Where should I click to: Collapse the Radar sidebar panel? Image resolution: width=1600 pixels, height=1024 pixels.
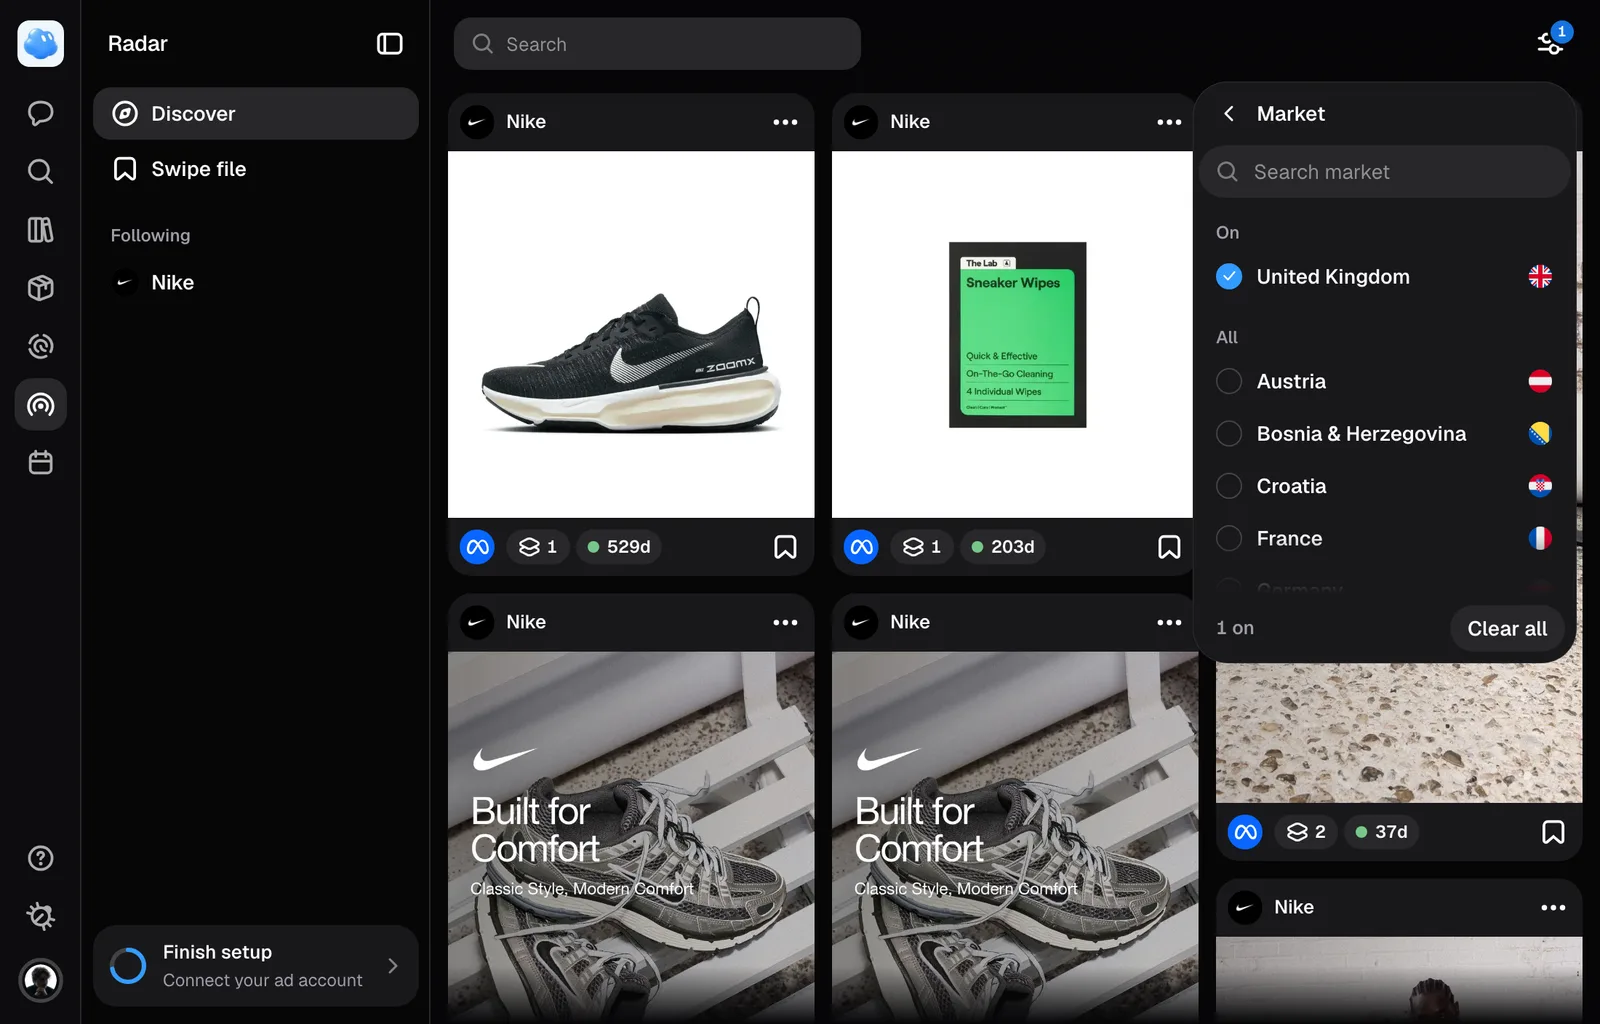(x=389, y=43)
